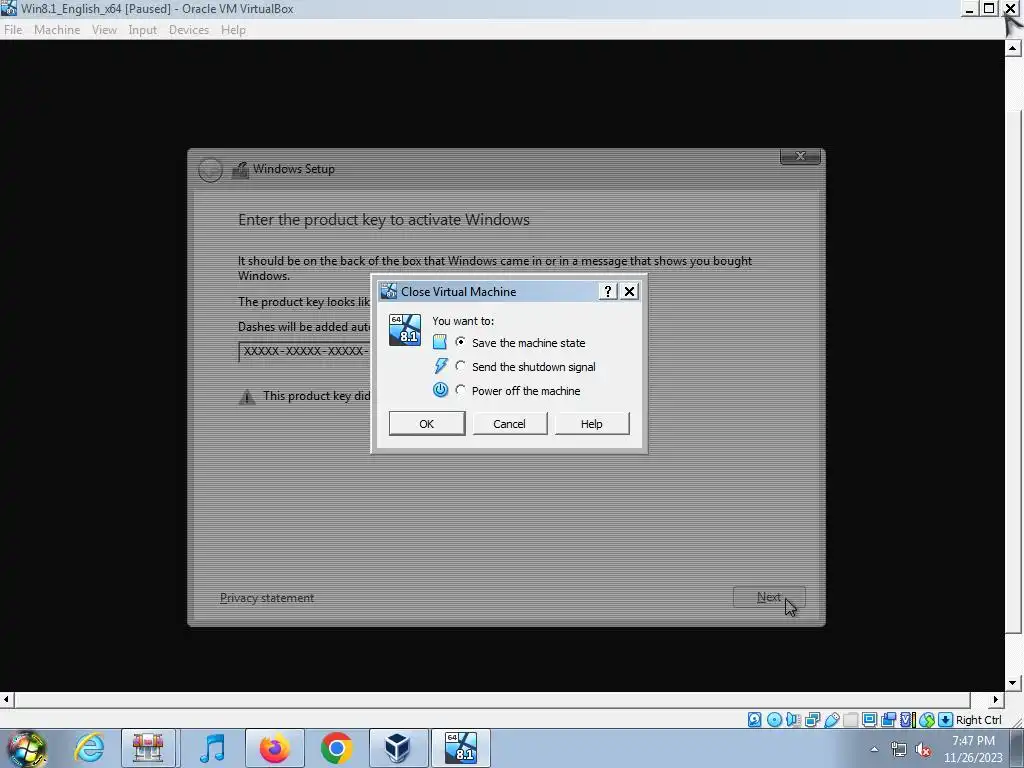Image resolution: width=1024 pixels, height=768 pixels.
Task: Launch Internet Explorer from the taskbar
Action: (x=89, y=748)
